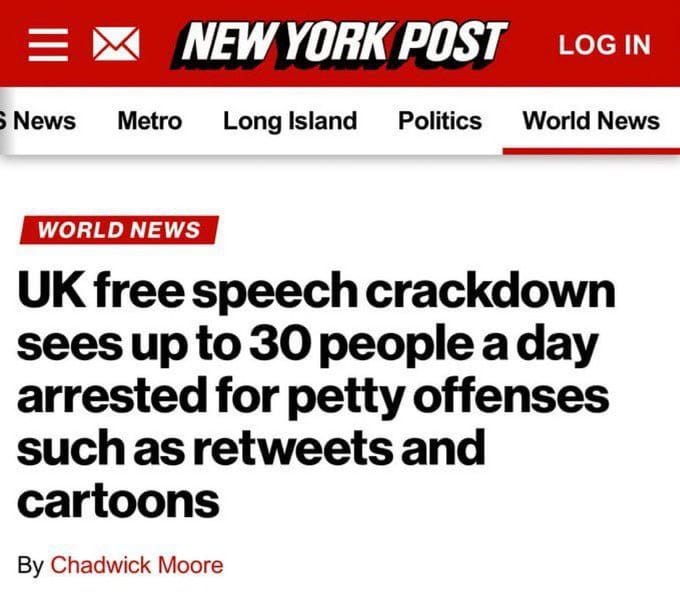This screenshot has width=680, height=592.
Task: Open the Politics section tab
Action: pos(440,121)
